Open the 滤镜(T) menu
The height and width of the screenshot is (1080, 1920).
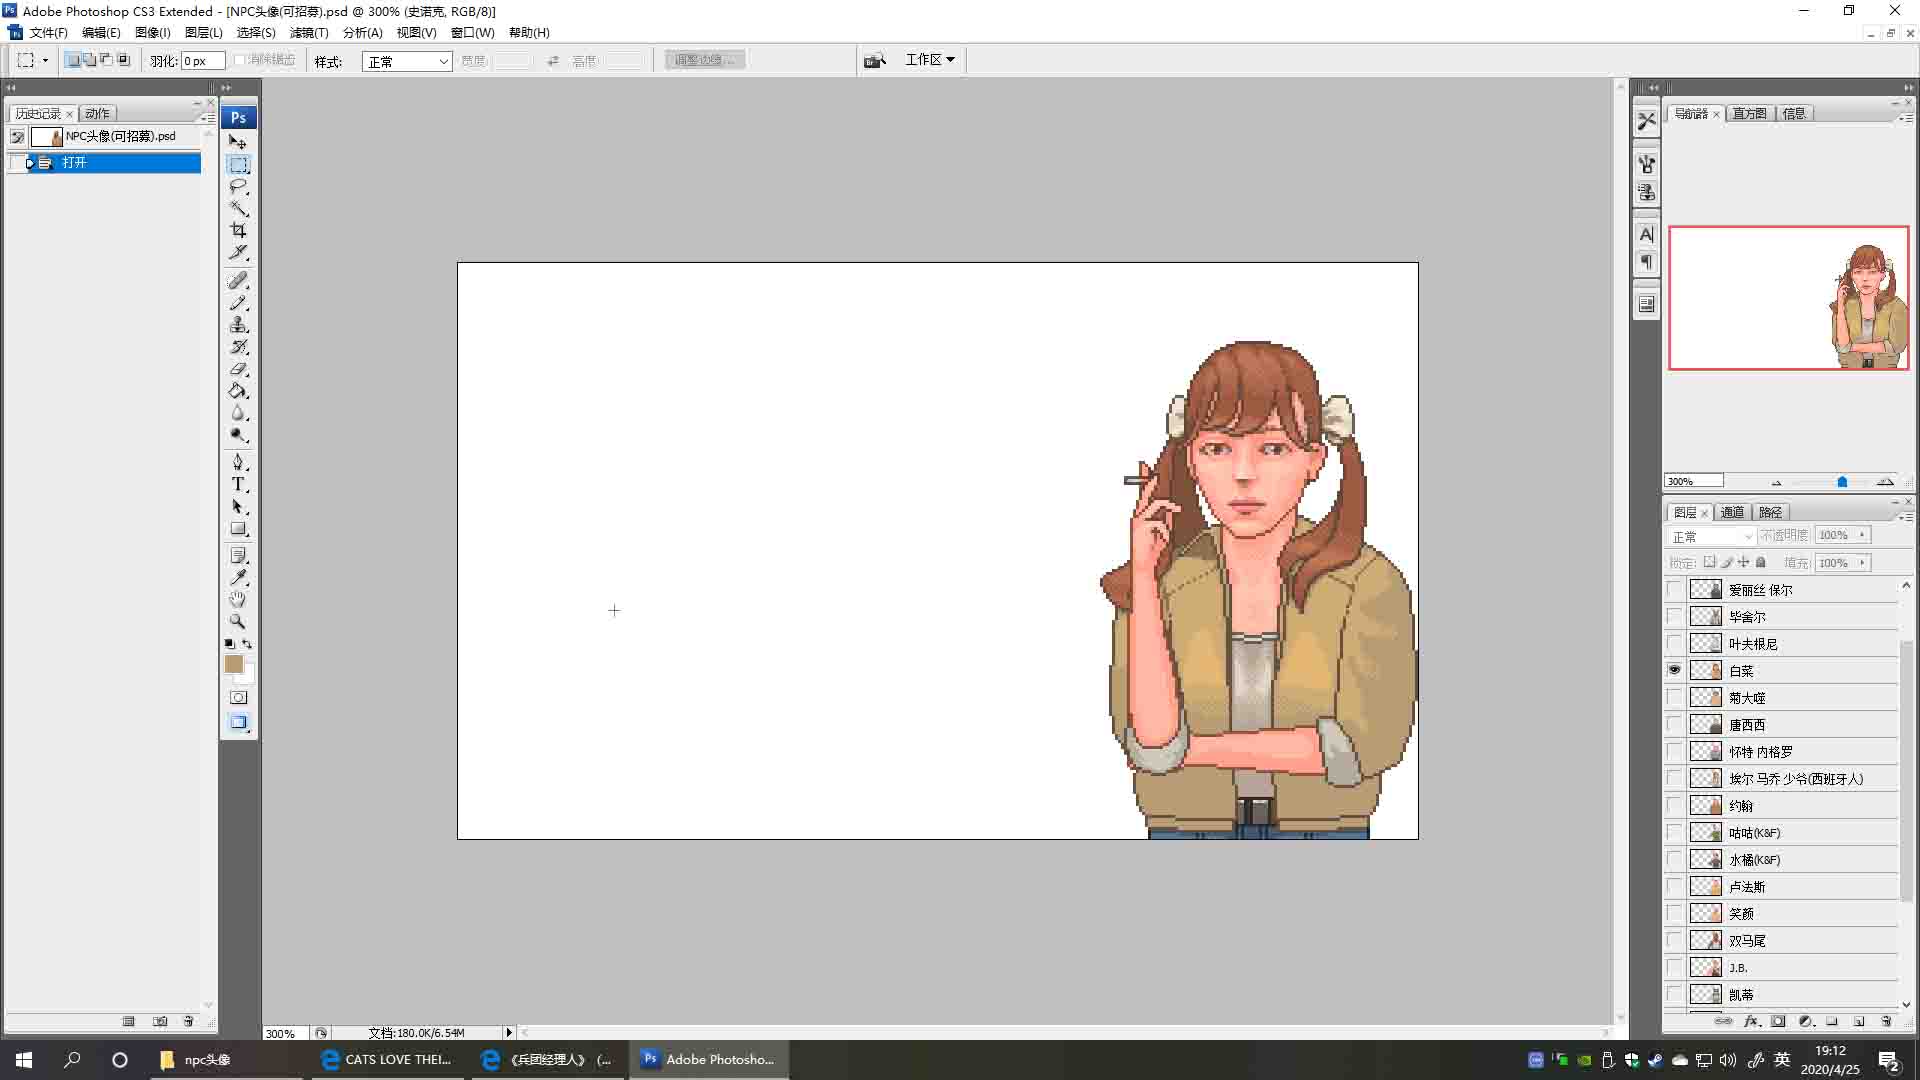pyautogui.click(x=309, y=32)
